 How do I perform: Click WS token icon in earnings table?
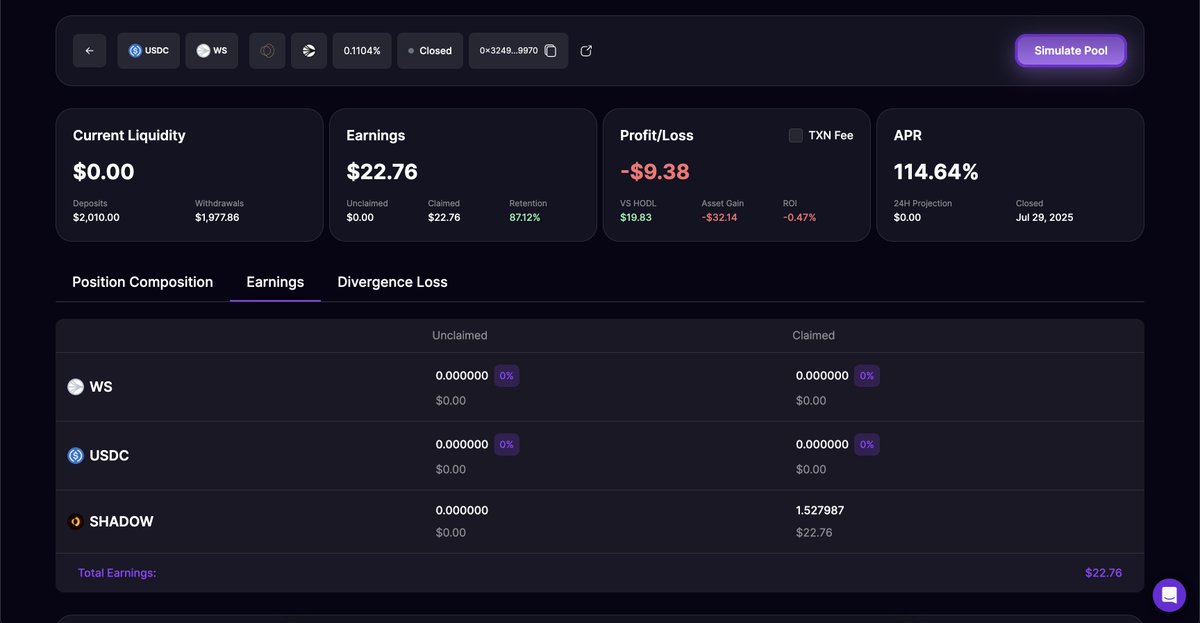click(75, 387)
